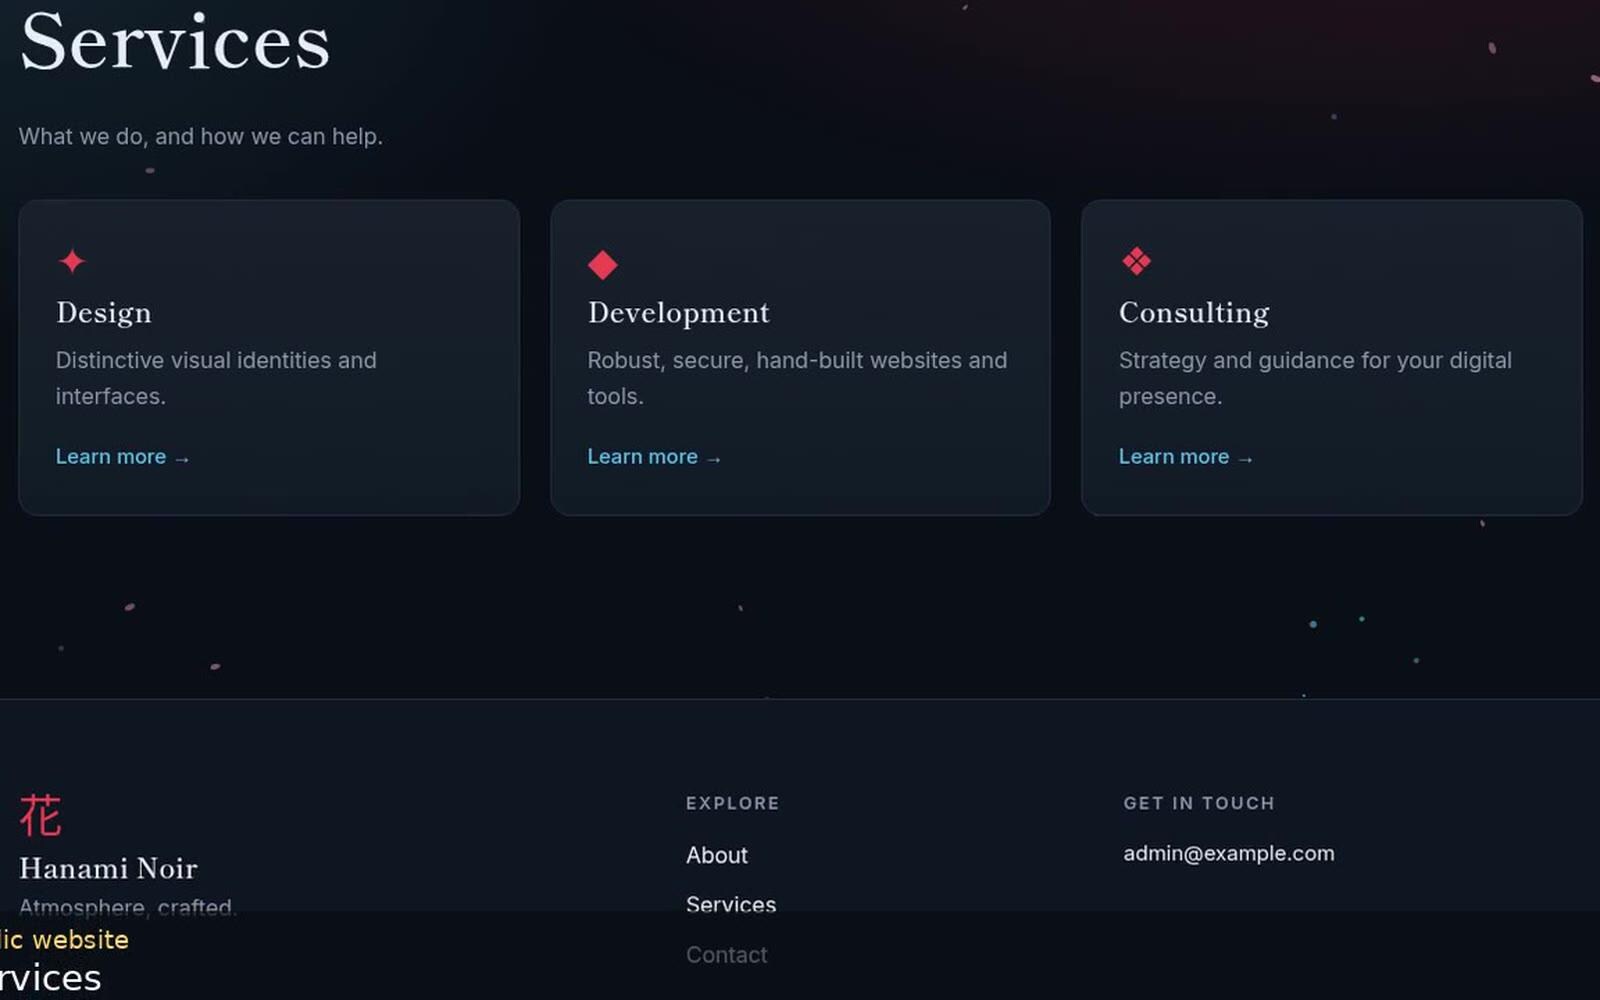Click the text "Robust, secure, hand-built websites and tools."
The height and width of the screenshot is (1000, 1600).
point(797,378)
